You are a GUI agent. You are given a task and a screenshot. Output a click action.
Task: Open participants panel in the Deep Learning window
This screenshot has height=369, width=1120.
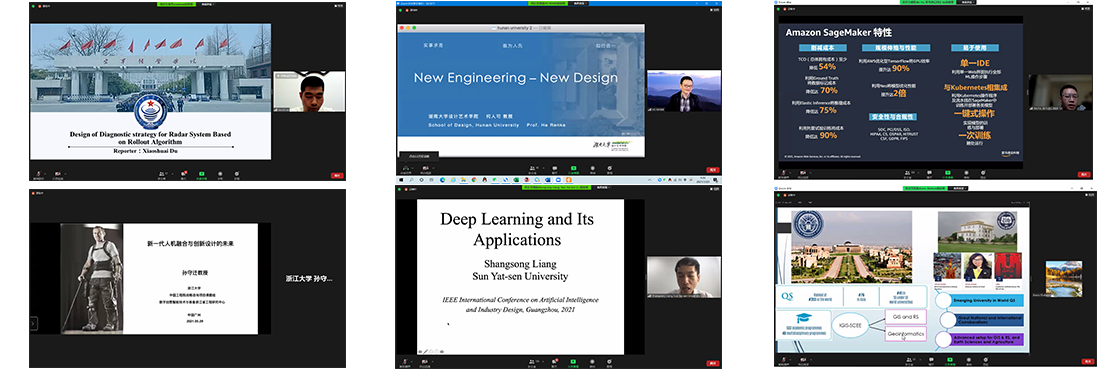tap(532, 362)
